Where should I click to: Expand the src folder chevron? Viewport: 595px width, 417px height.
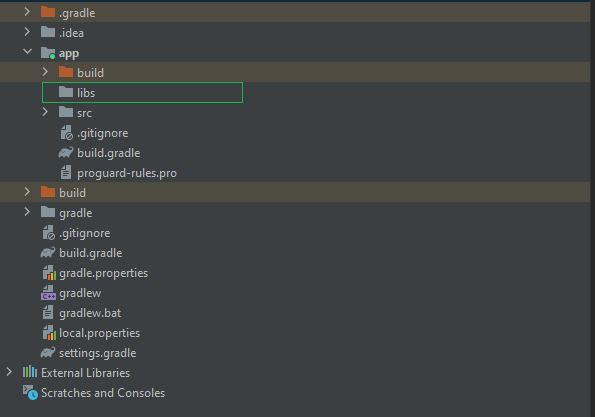coord(45,112)
